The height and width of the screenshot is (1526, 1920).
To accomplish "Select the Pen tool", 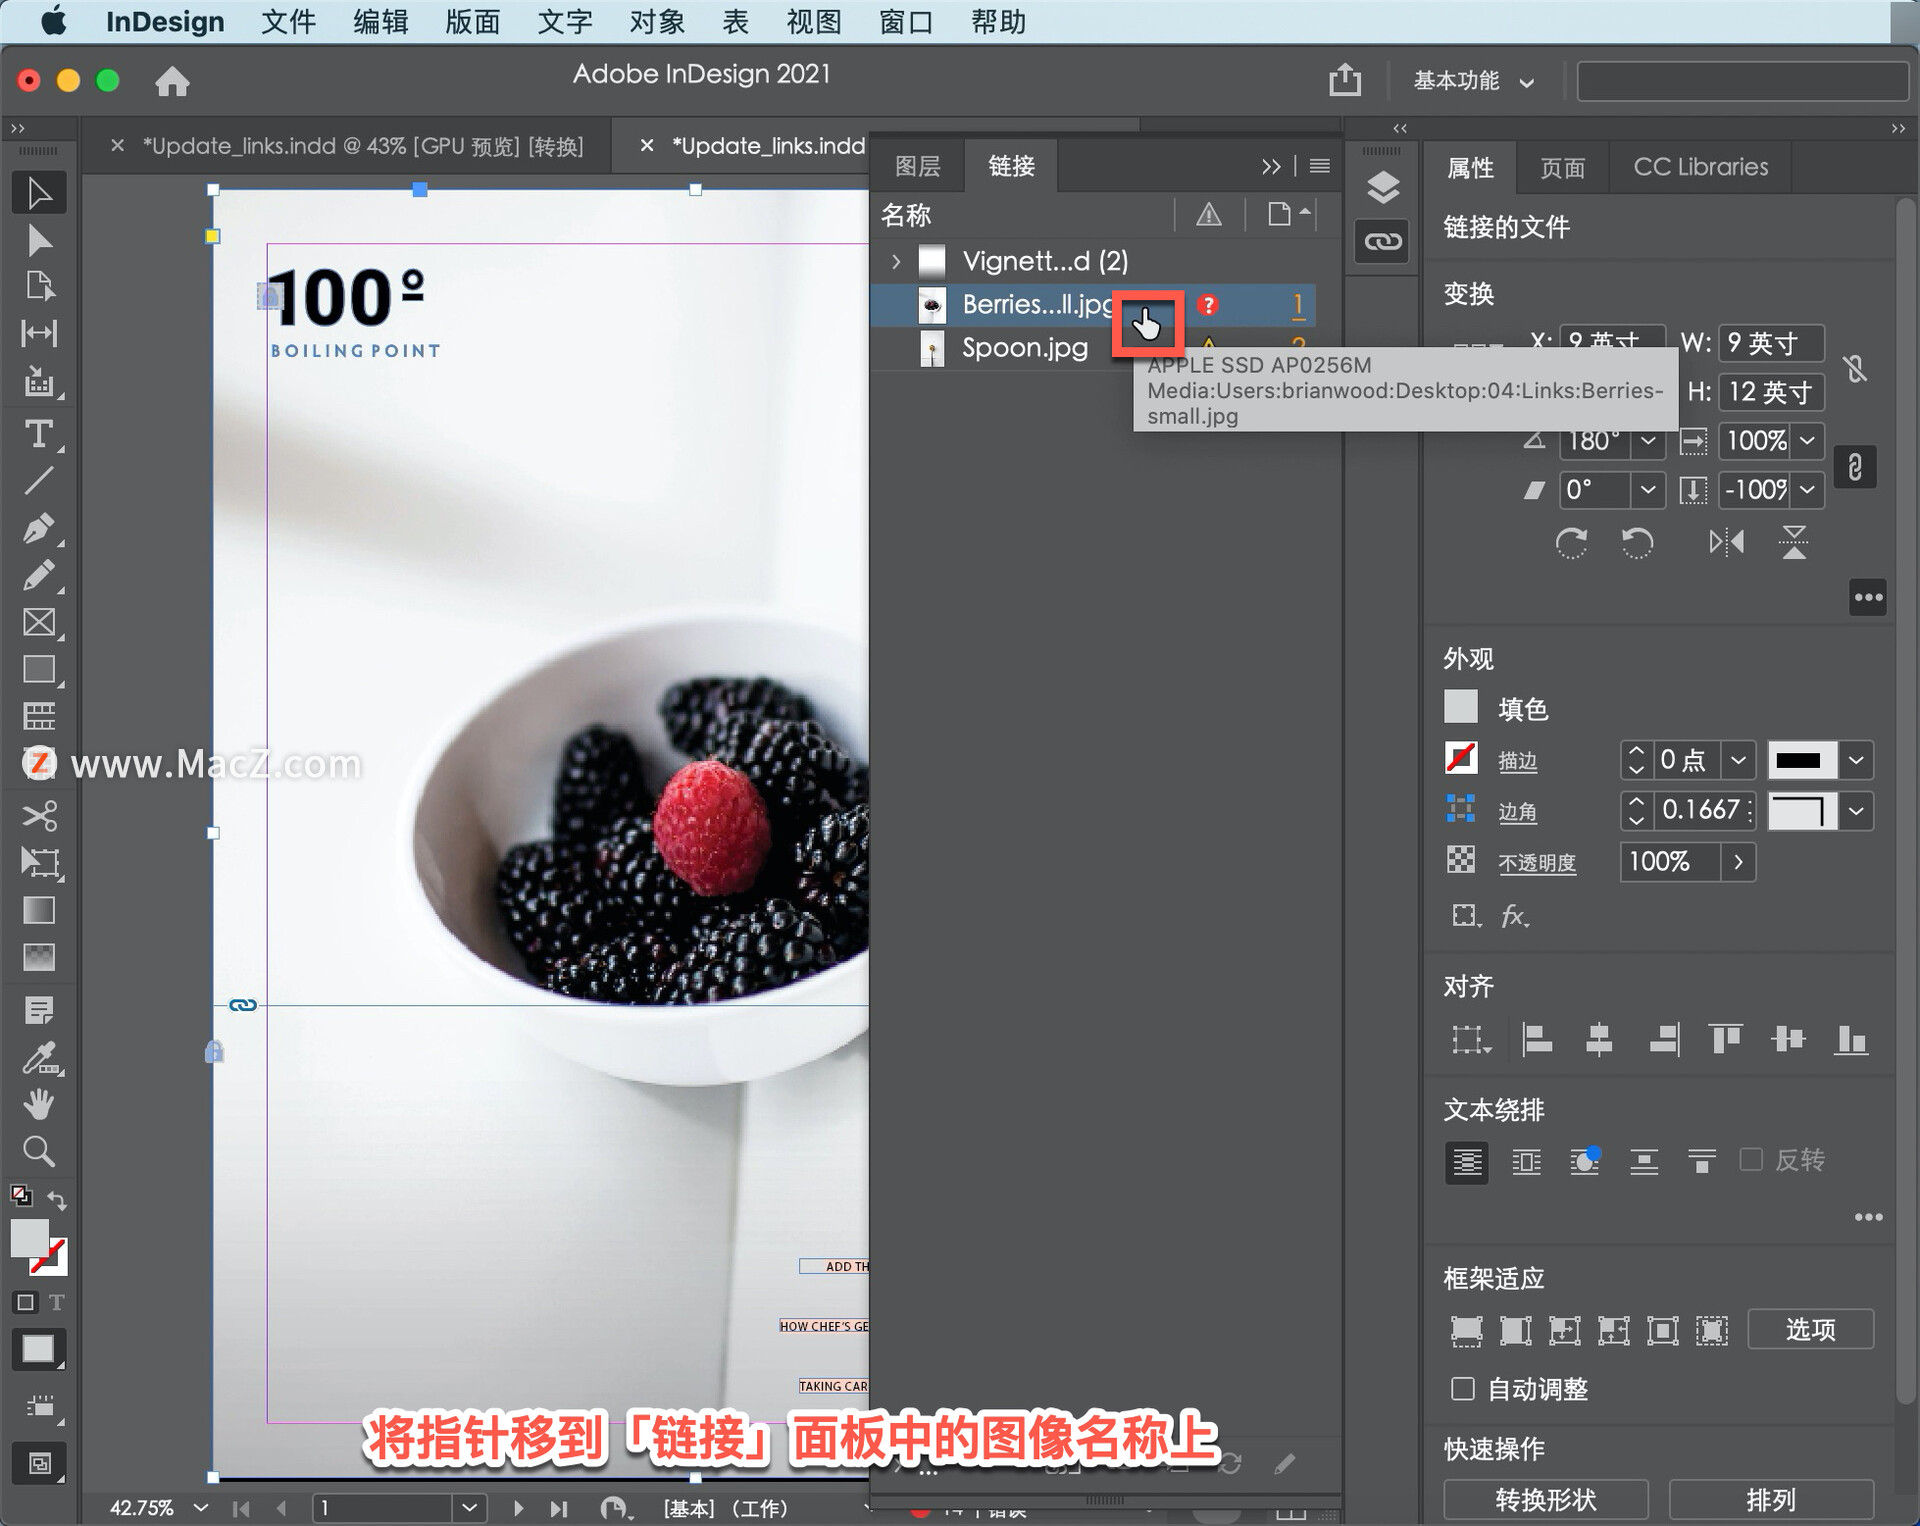I will pos(38,528).
